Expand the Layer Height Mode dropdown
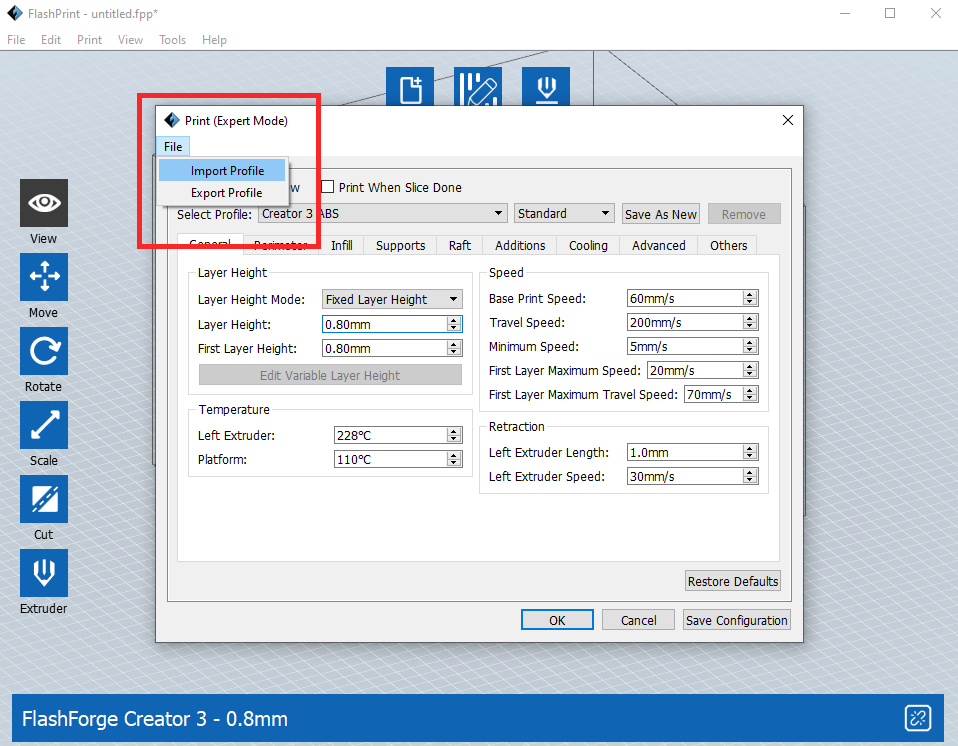The width and height of the screenshot is (958, 746). (392, 299)
